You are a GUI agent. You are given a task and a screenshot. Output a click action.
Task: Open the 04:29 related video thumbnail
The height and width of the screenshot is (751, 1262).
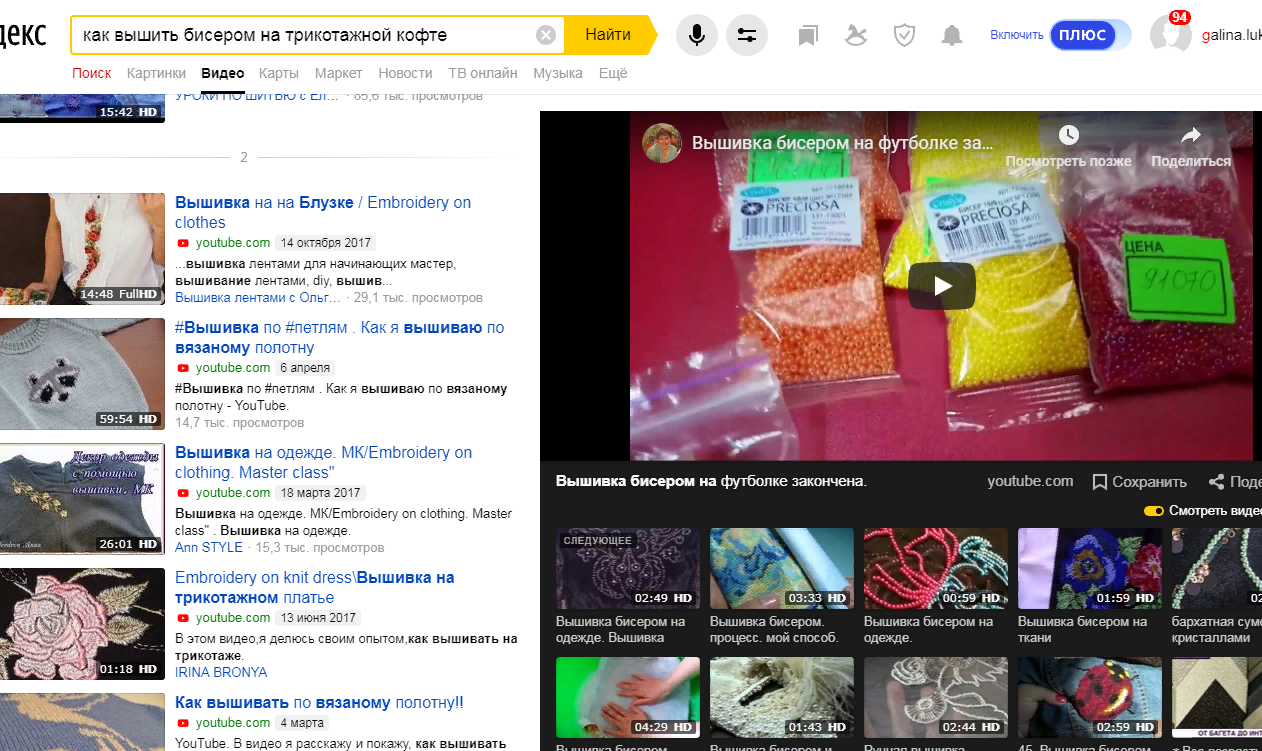[x=628, y=697]
